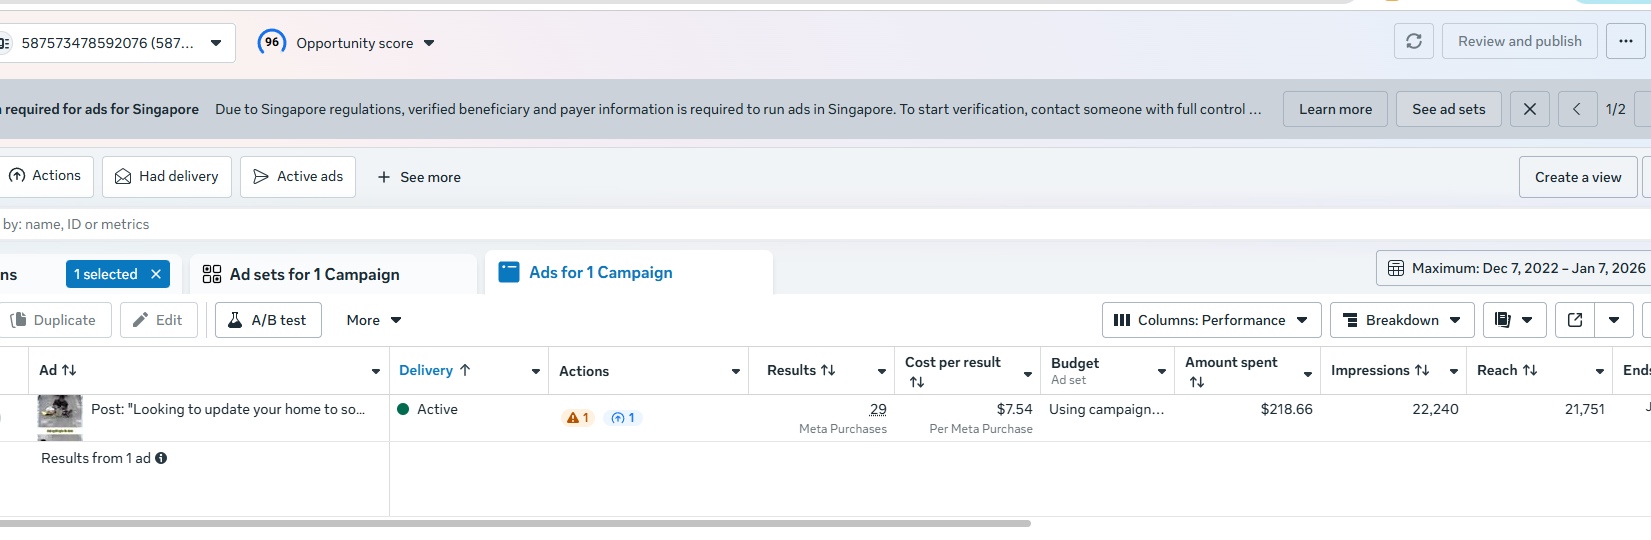Click the Learn more button
This screenshot has width=1651, height=540.
(1335, 109)
